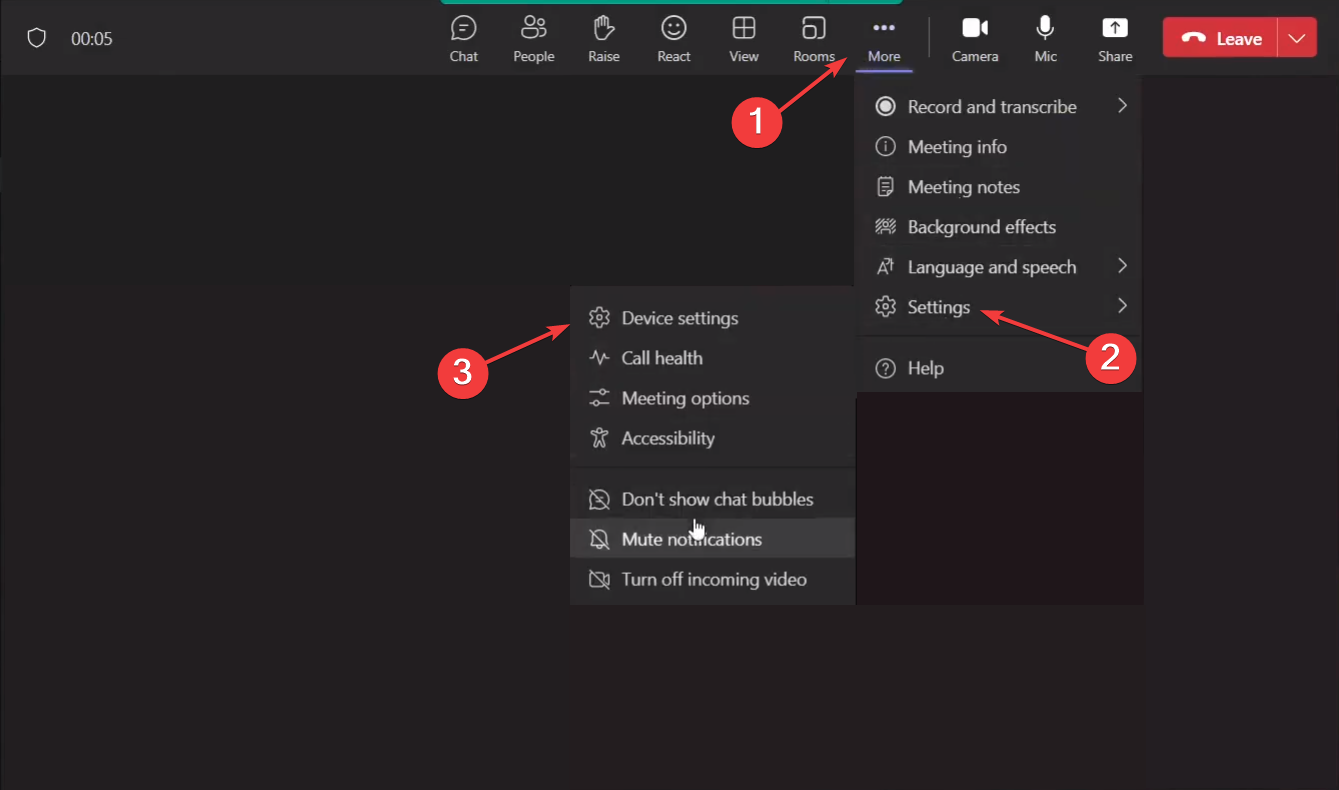Click the 00:05 meeting timer

pos(92,39)
